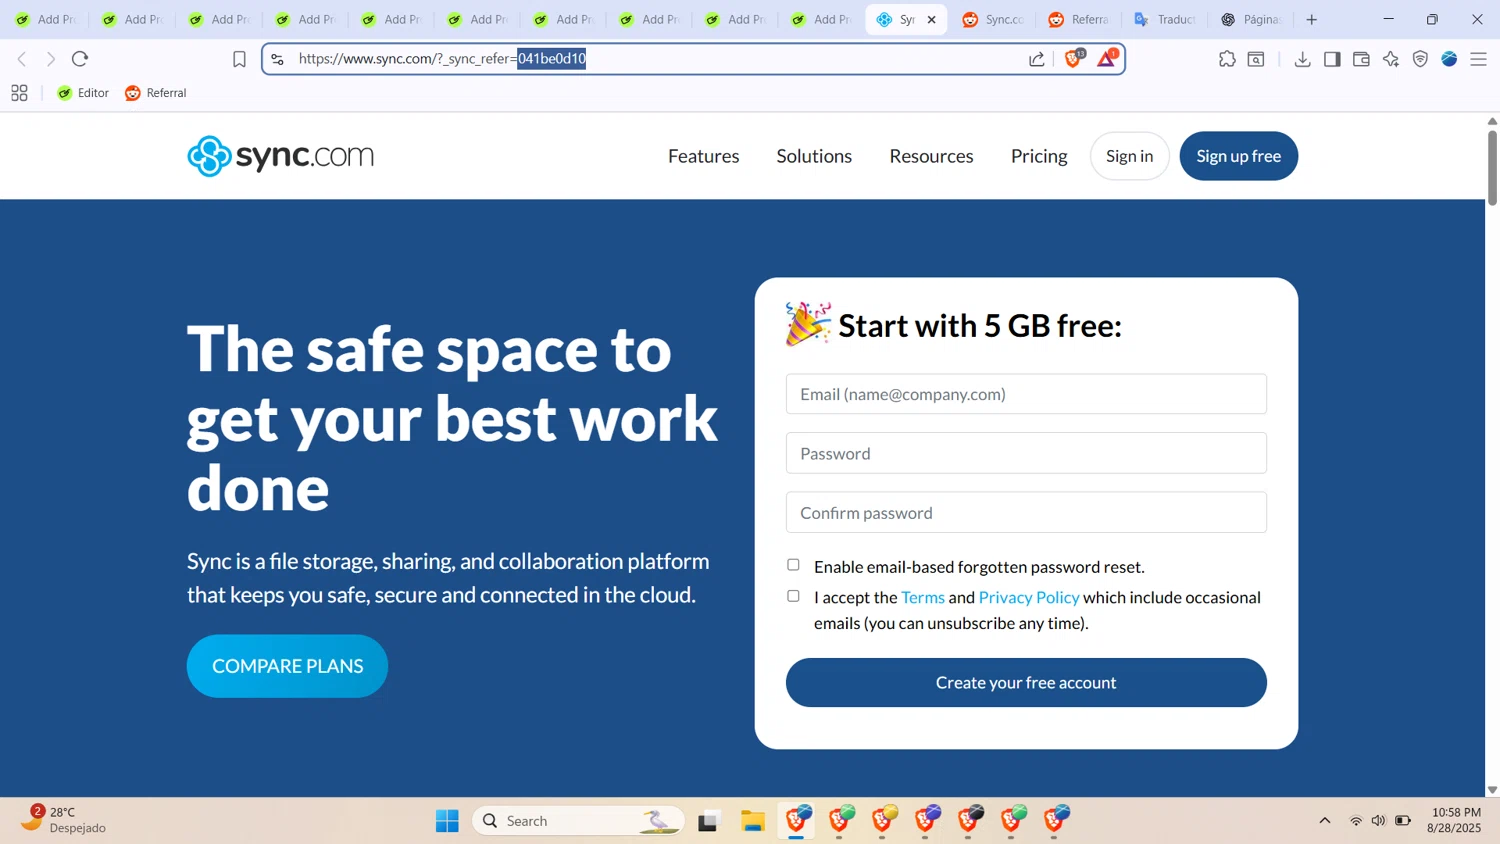Click the address bar URL

click(x=442, y=59)
